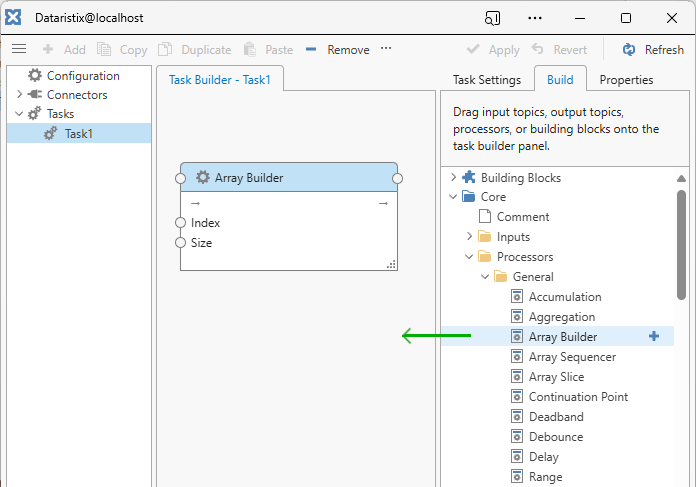
Task: Open toolbar overflow ellipsis next to Remove
Action: click(x=386, y=48)
